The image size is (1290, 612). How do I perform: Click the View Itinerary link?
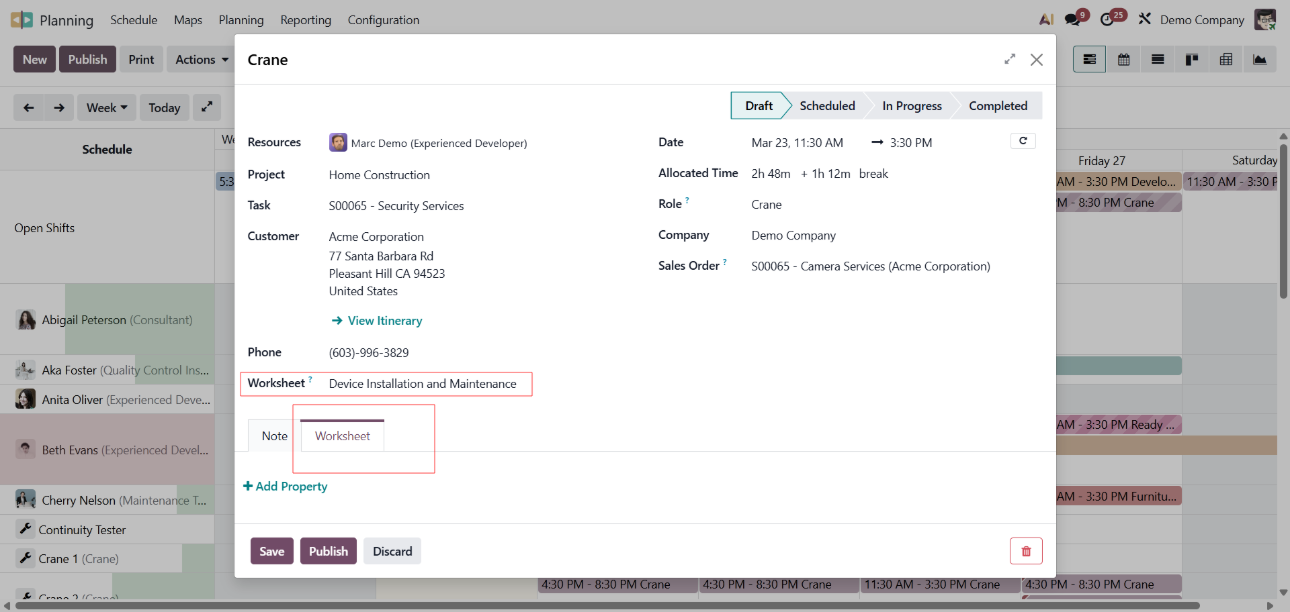(x=384, y=321)
